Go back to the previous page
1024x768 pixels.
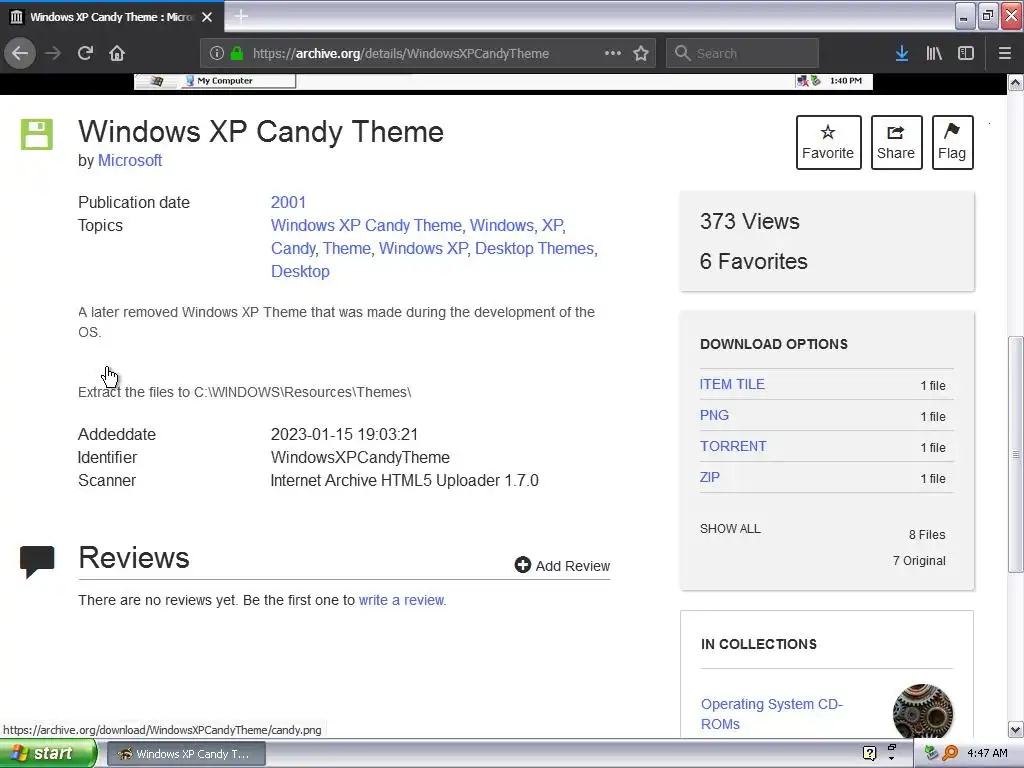click(20, 53)
